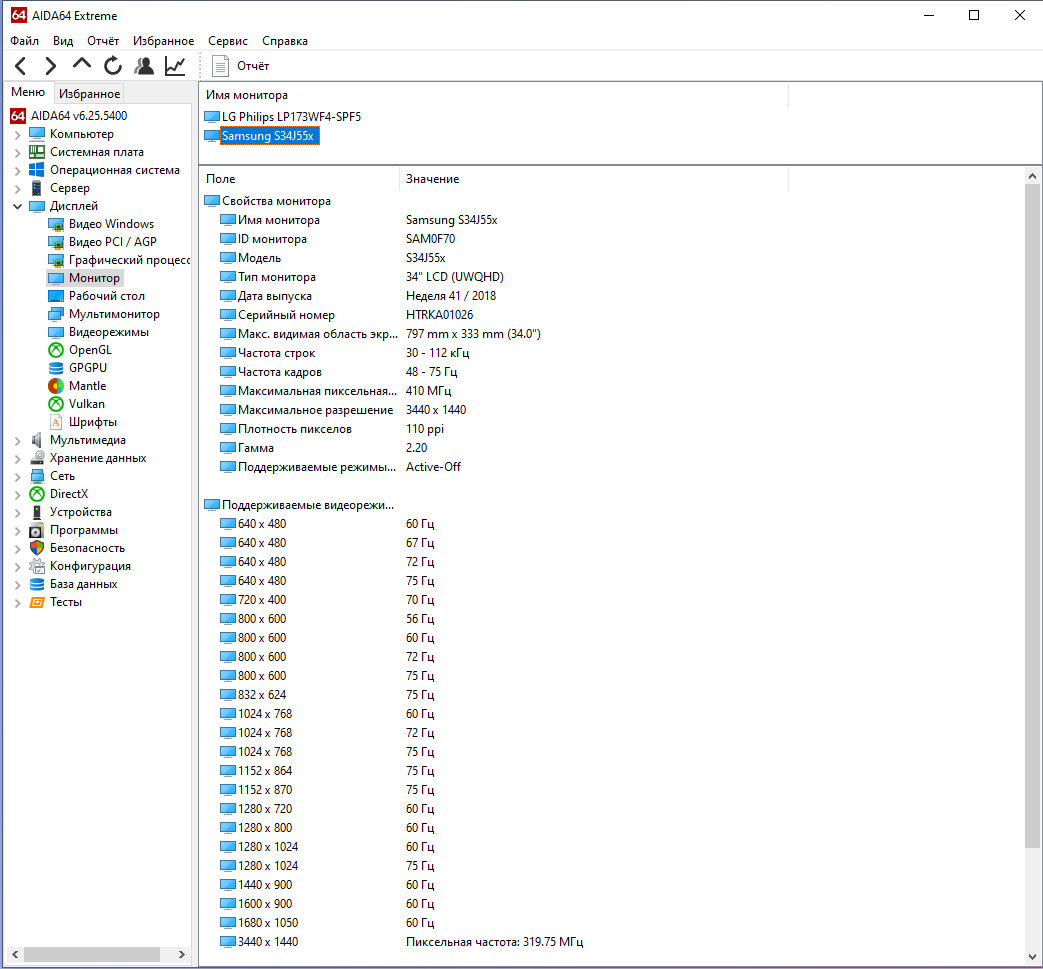Viewport: 1043px width, 969px height.
Task: Switch to the Меню tab
Action: point(28,92)
